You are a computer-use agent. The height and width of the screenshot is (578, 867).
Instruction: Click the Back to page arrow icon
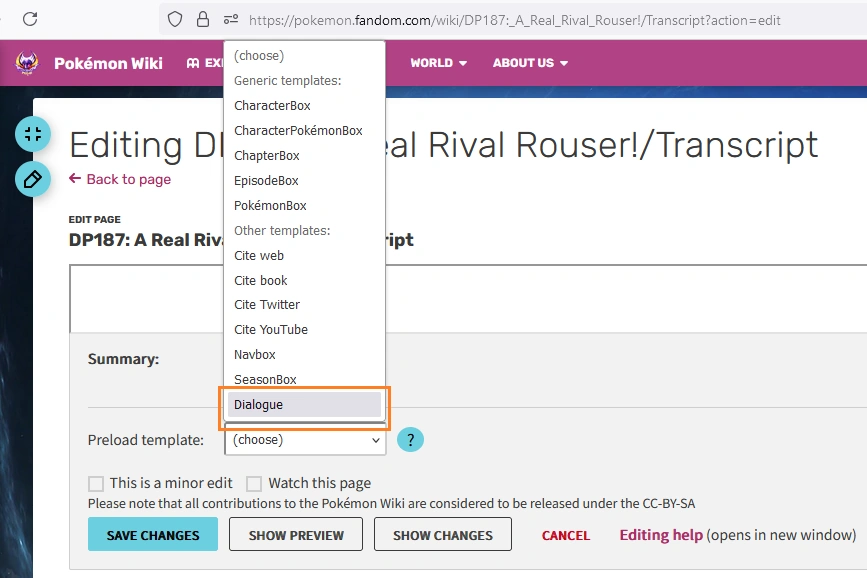[75, 178]
